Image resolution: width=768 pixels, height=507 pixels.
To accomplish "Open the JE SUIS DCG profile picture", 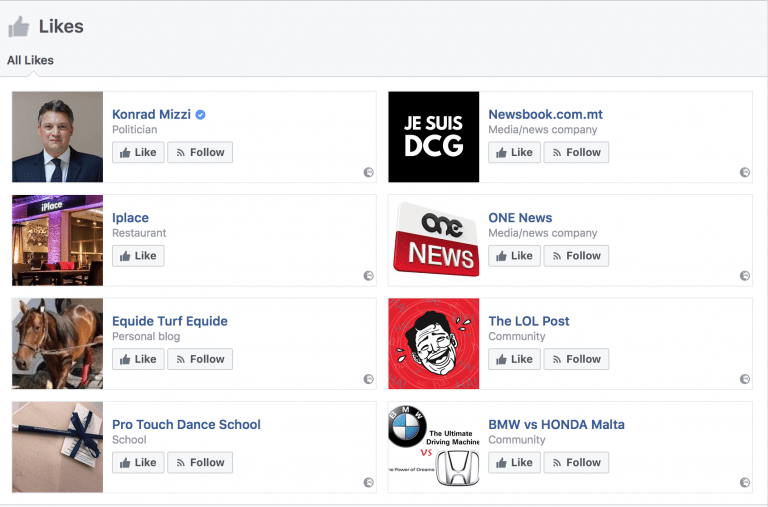I will point(433,137).
